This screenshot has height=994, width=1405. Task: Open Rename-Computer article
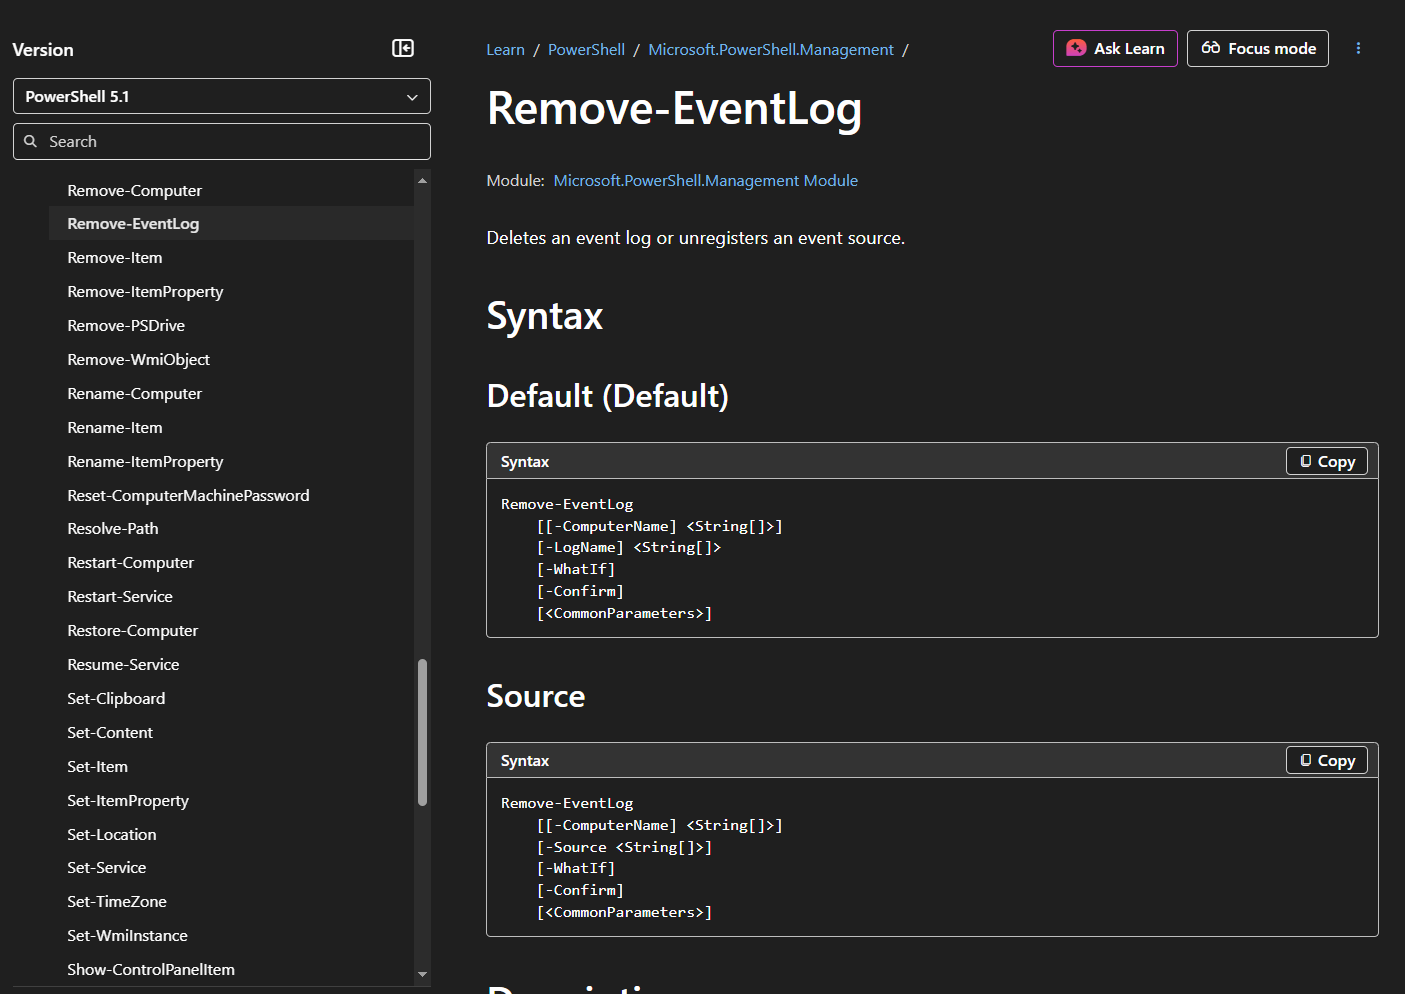(134, 393)
